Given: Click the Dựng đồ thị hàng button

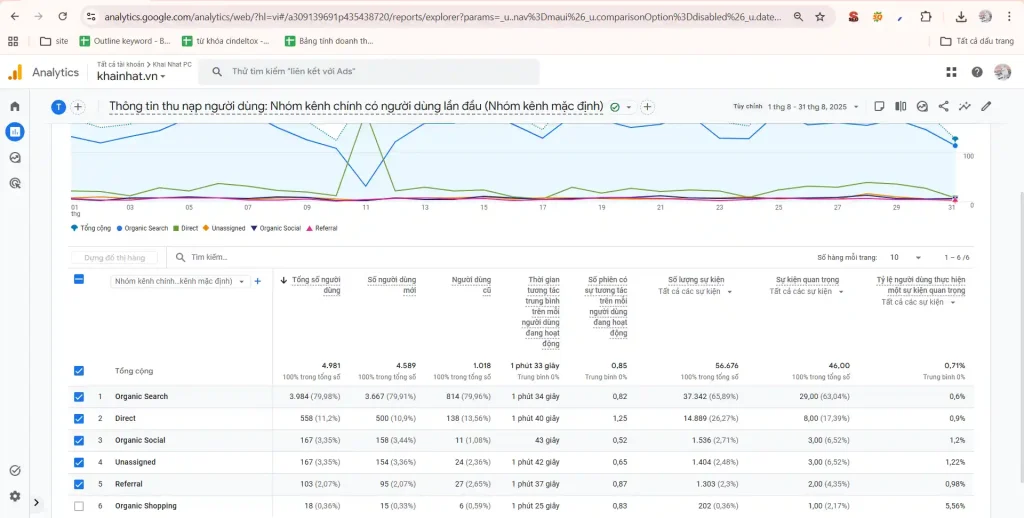Looking at the screenshot, I should 115,257.
